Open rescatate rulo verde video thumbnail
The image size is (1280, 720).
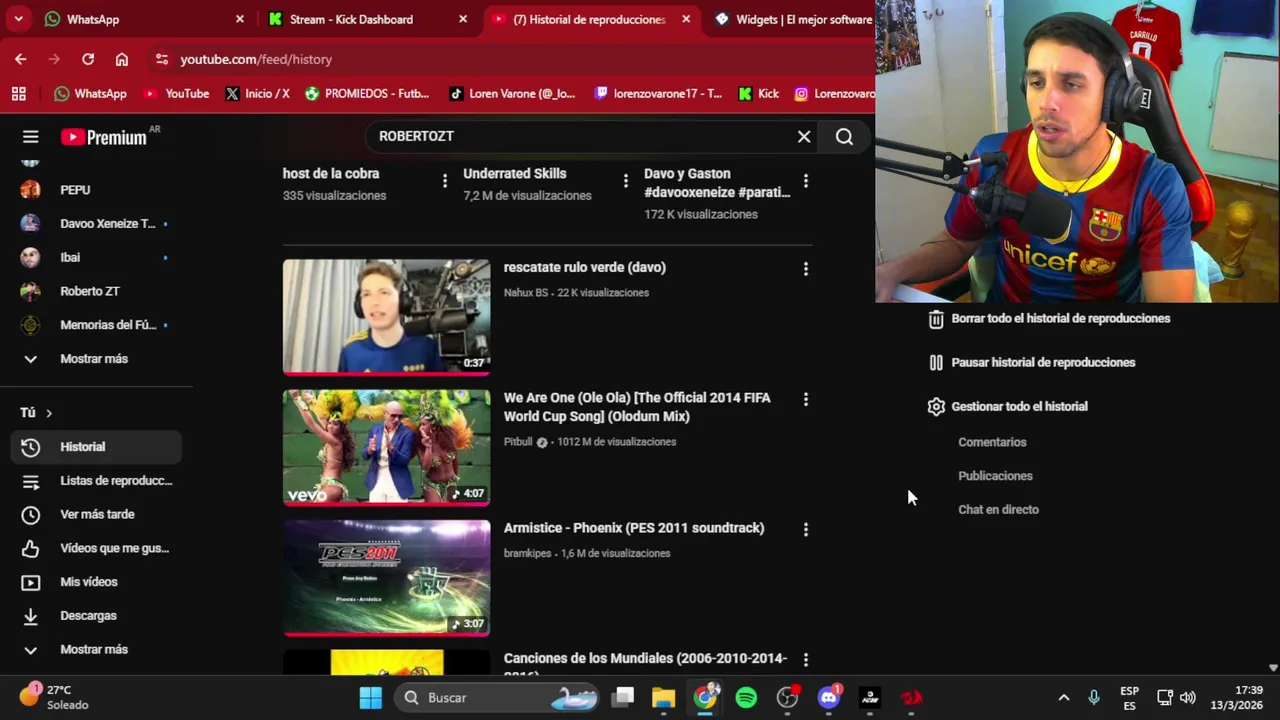(386, 317)
